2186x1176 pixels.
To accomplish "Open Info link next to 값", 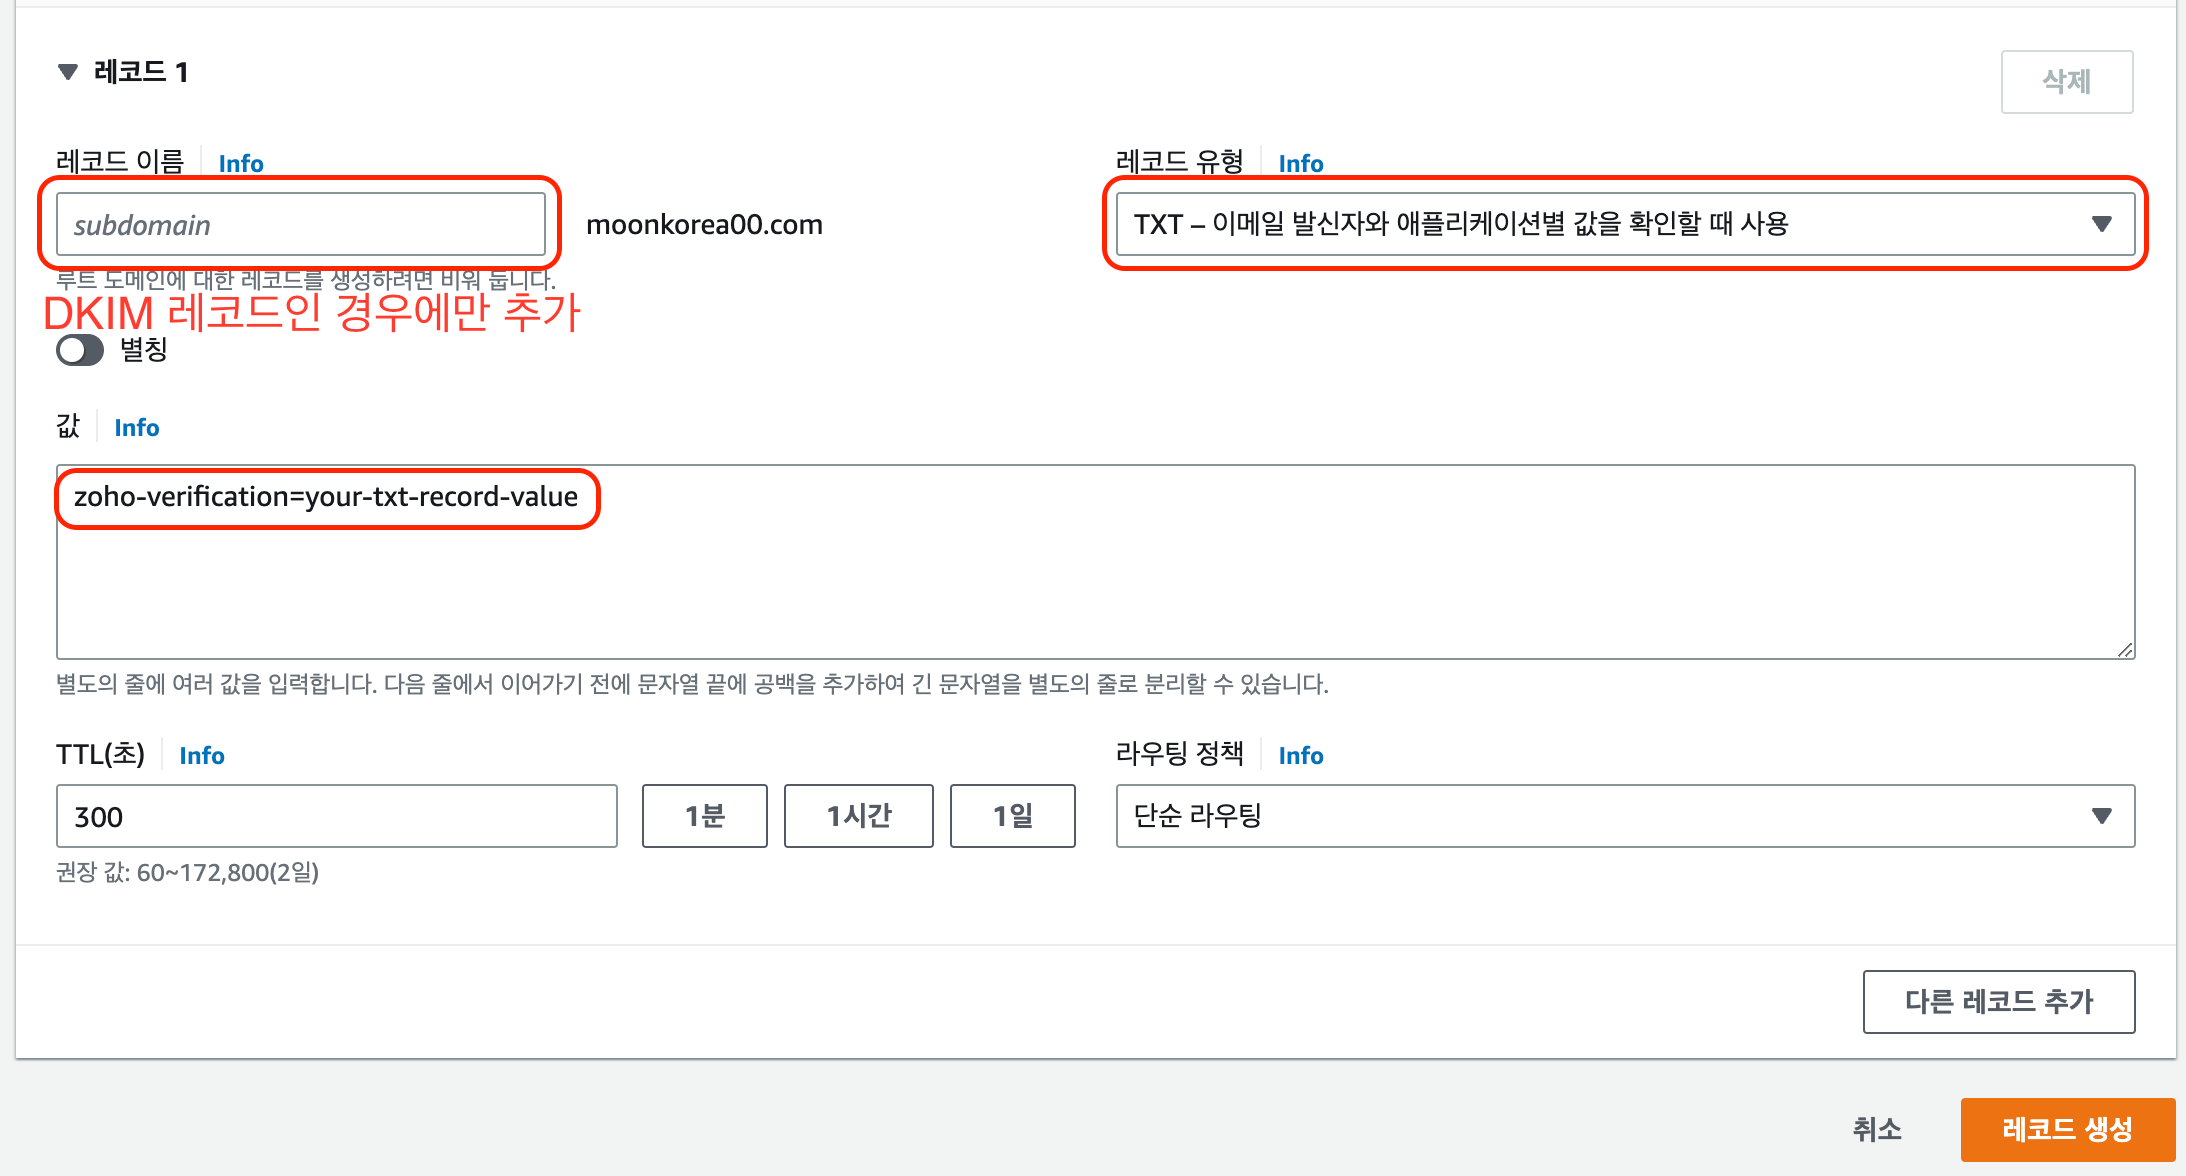I will [x=137, y=428].
